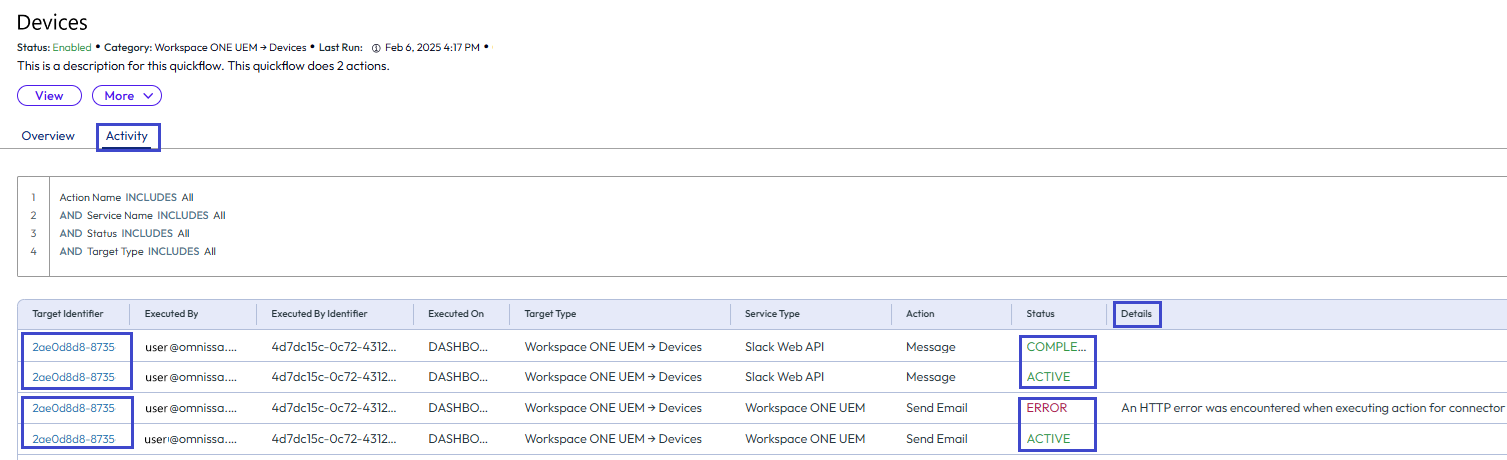Sort by the Target Identifier column header
Screen dimensions: 1507x460
coord(67,314)
